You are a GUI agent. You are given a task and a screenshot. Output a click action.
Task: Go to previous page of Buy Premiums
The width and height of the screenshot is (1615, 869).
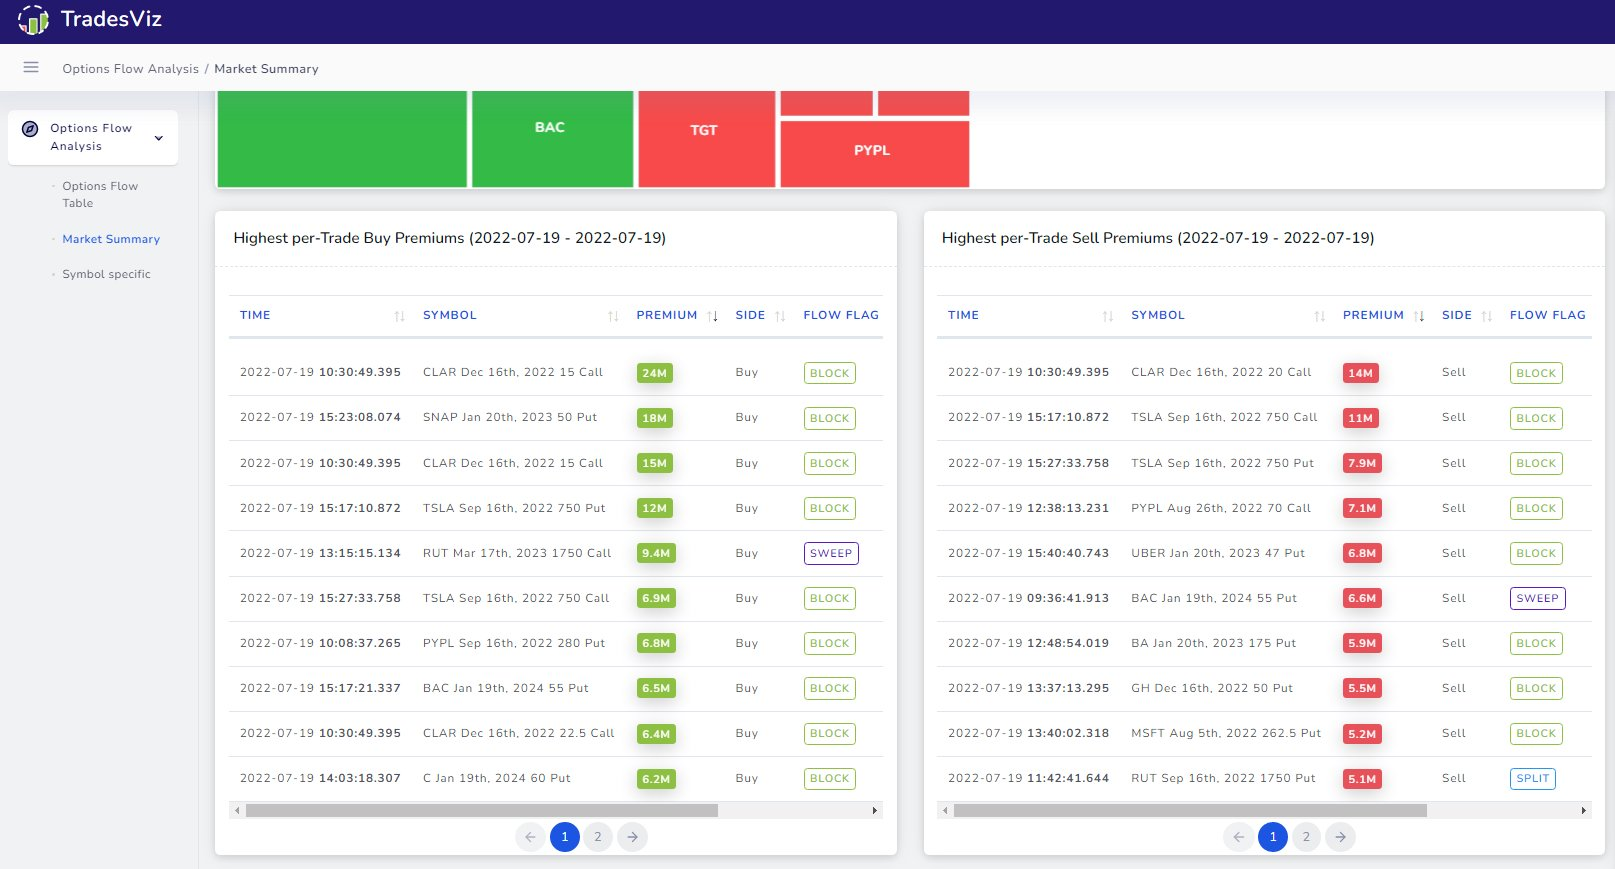pyautogui.click(x=531, y=837)
